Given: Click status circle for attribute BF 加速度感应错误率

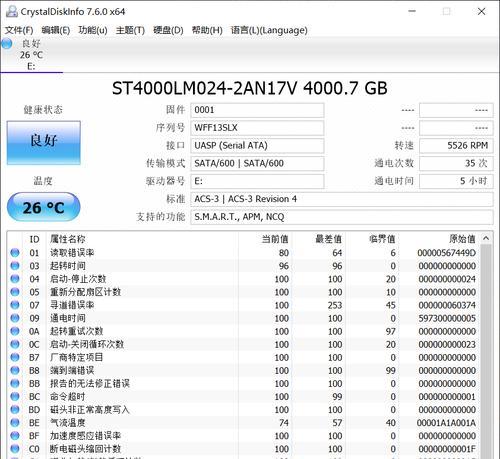Looking at the screenshot, I should point(15,436).
